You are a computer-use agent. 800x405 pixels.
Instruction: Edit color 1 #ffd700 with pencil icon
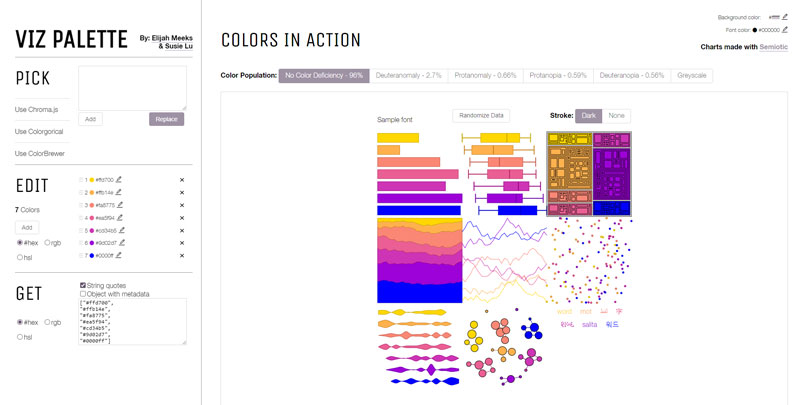[x=119, y=180]
